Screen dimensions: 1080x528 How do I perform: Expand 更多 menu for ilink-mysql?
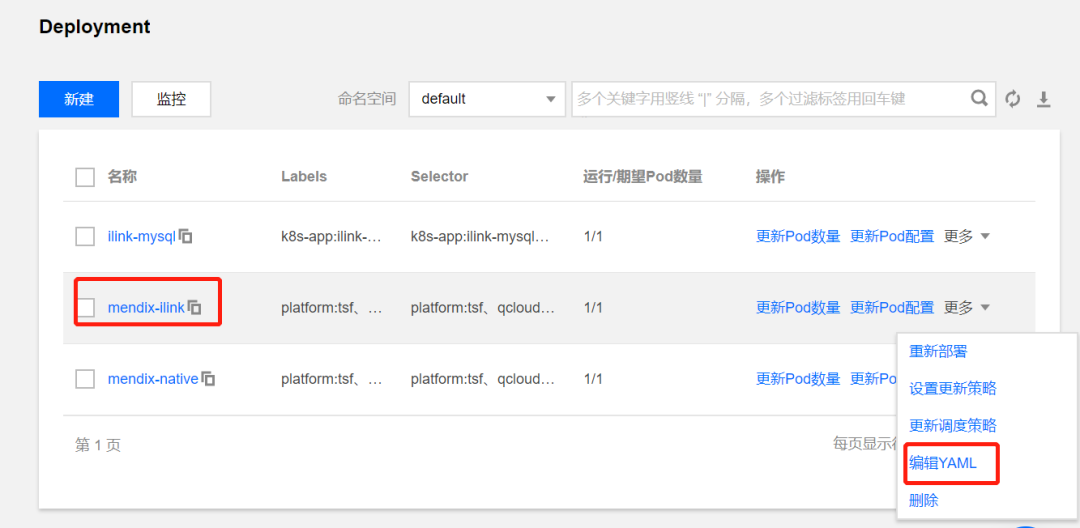[x=967, y=237]
